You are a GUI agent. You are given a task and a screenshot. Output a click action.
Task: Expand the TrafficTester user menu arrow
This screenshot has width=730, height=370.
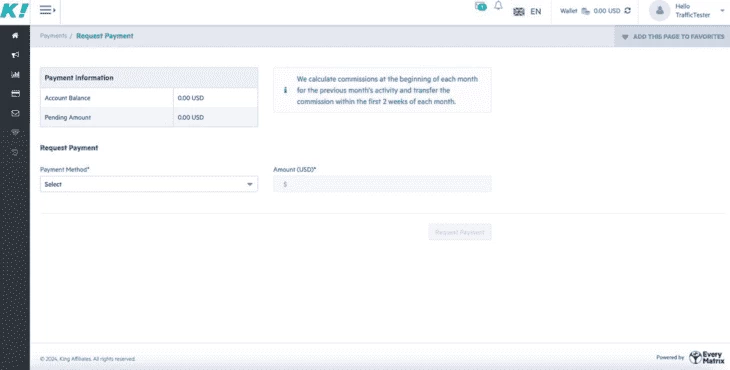tap(722, 10)
